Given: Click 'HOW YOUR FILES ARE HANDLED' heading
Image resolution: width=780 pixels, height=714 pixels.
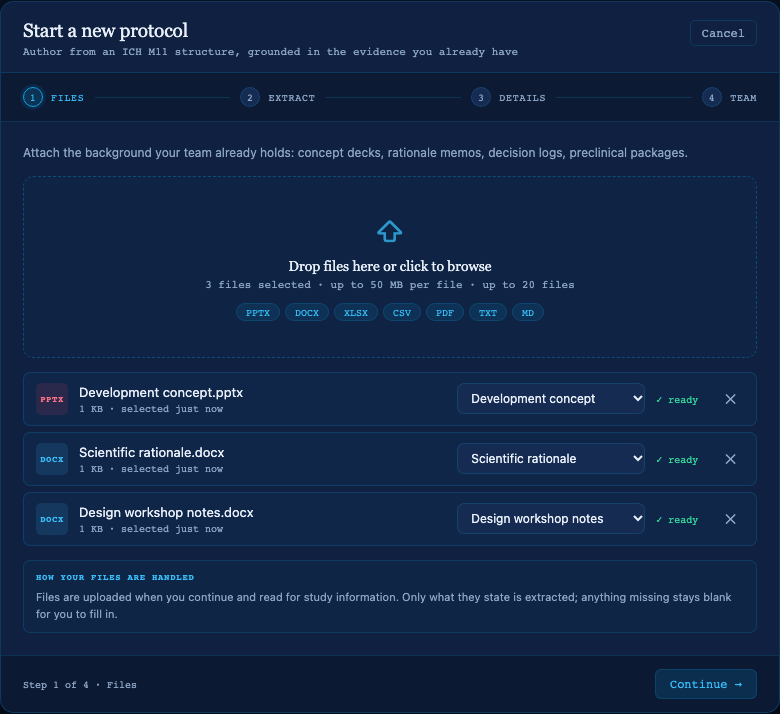Looking at the screenshot, I should pyautogui.click(x=115, y=577).
